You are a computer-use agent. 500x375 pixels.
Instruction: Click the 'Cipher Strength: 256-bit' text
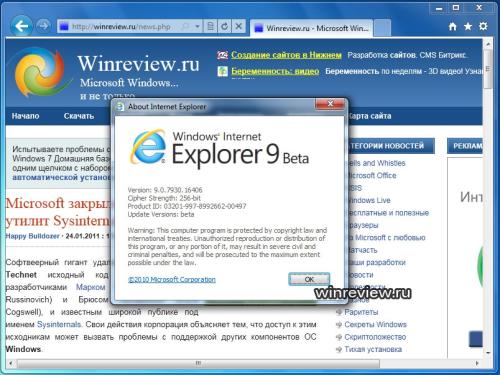point(164,198)
